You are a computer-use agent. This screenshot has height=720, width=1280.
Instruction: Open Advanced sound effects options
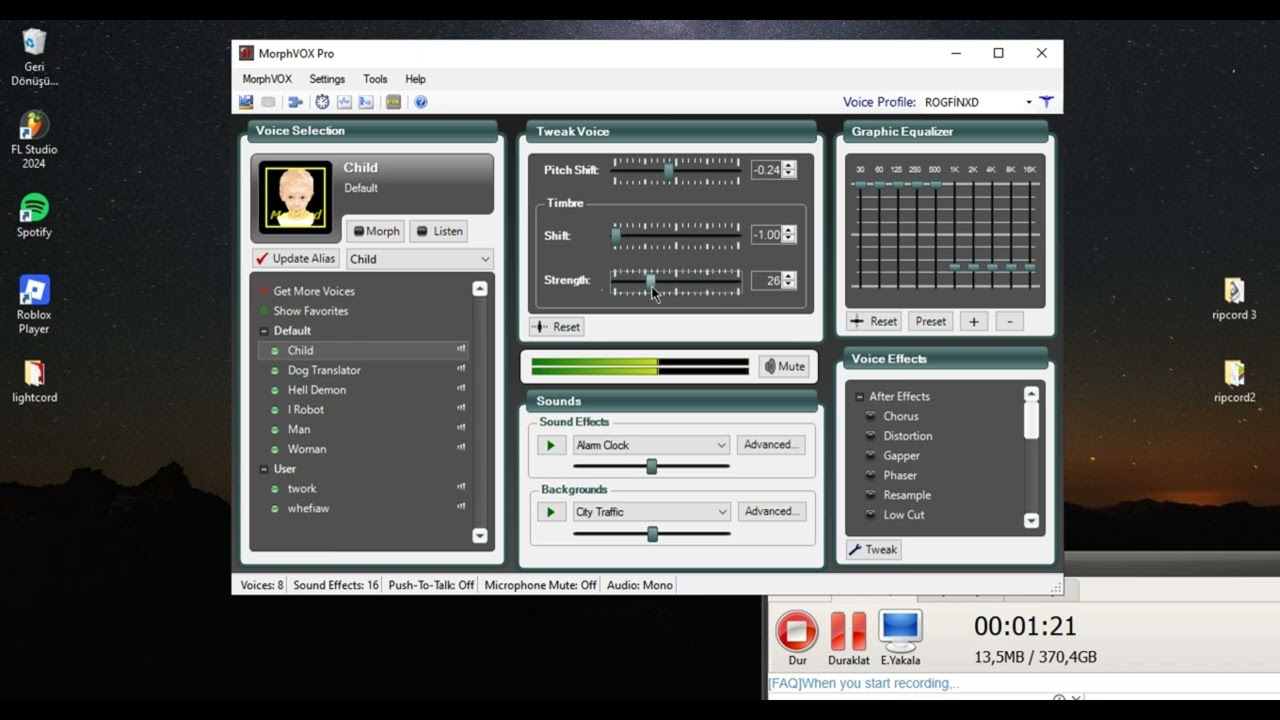pos(770,445)
